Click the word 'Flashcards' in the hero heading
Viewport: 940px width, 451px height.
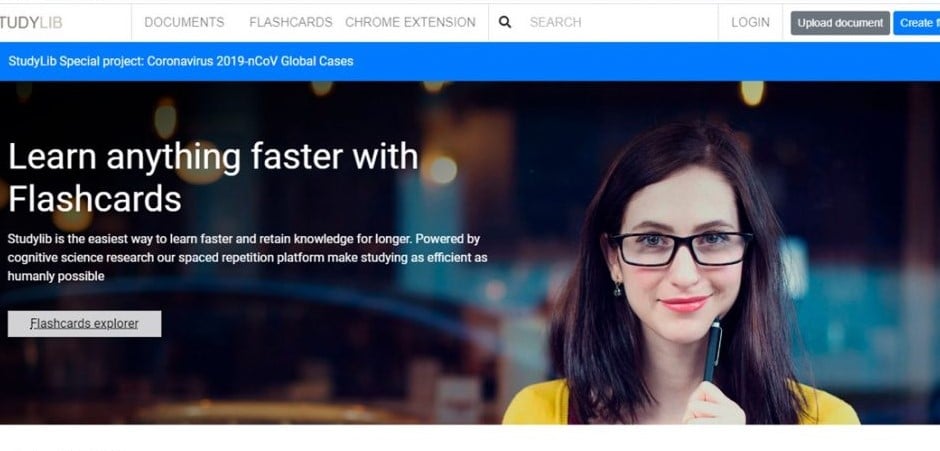coord(95,199)
